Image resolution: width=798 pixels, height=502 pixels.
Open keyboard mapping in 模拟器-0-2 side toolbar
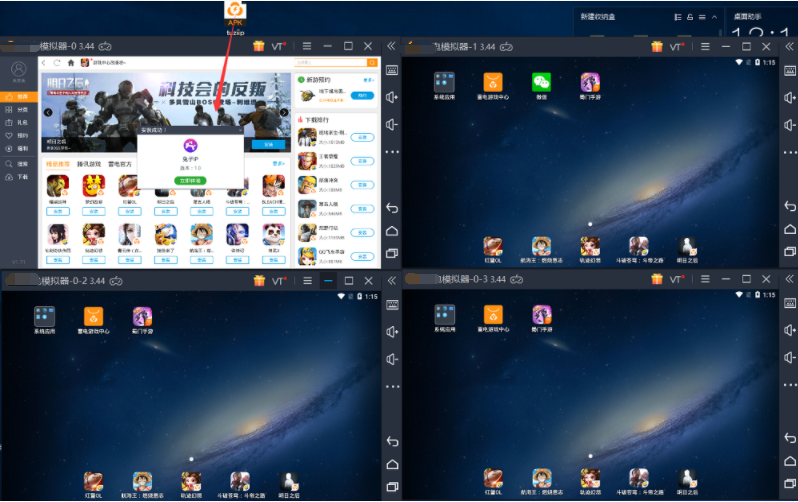pyautogui.click(x=392, y=305)
